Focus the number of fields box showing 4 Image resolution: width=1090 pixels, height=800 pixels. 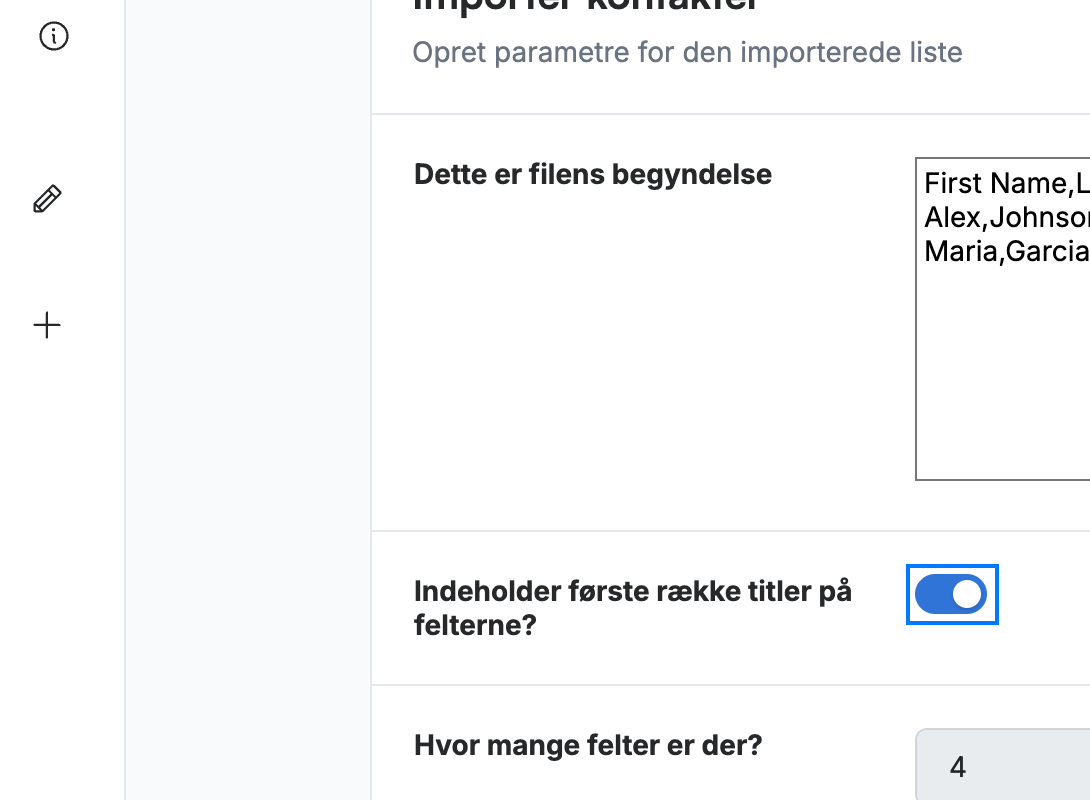click(1002, 765)
